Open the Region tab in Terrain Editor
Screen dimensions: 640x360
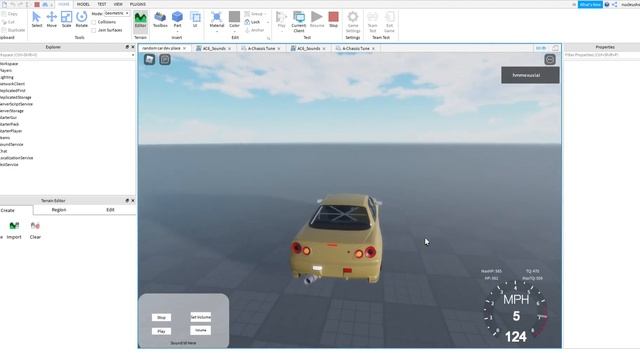59,210
